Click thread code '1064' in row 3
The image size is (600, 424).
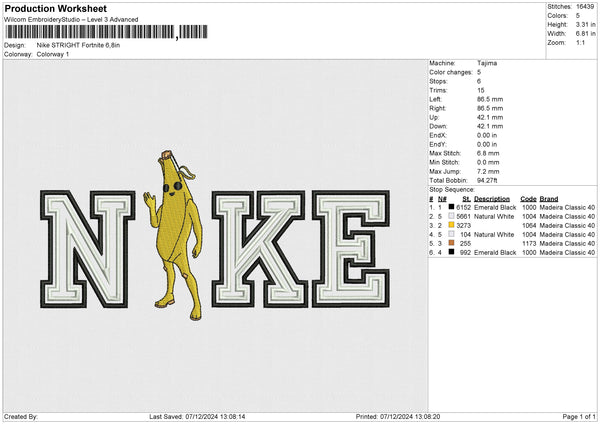point(529,225)
